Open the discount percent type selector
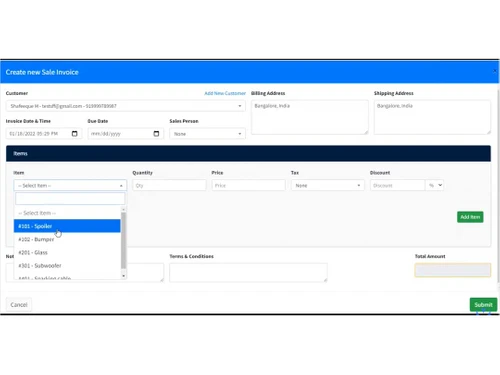This screenshot has width=500, height=375. 435,185
